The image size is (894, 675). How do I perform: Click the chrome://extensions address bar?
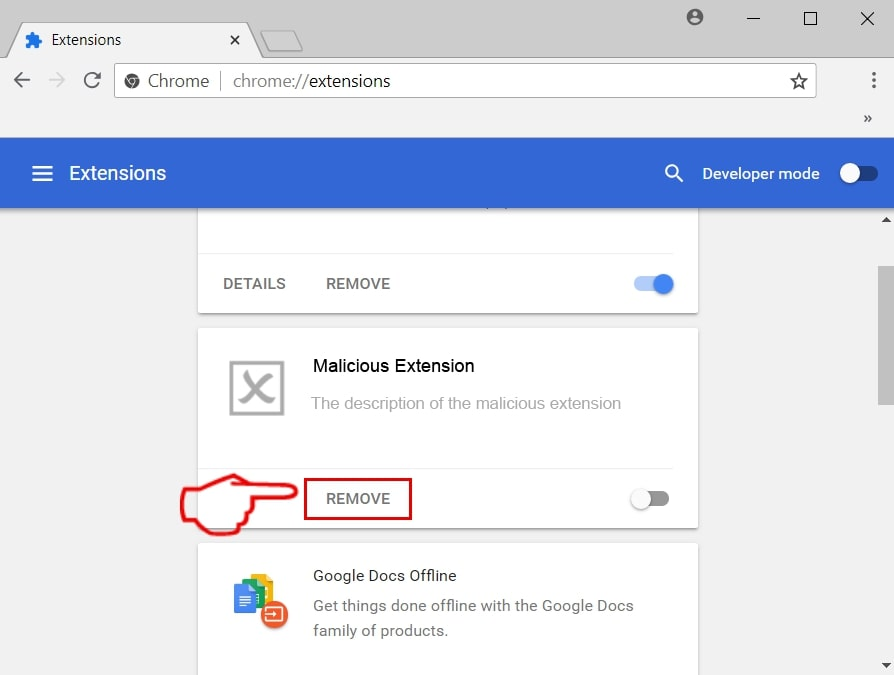465,81
